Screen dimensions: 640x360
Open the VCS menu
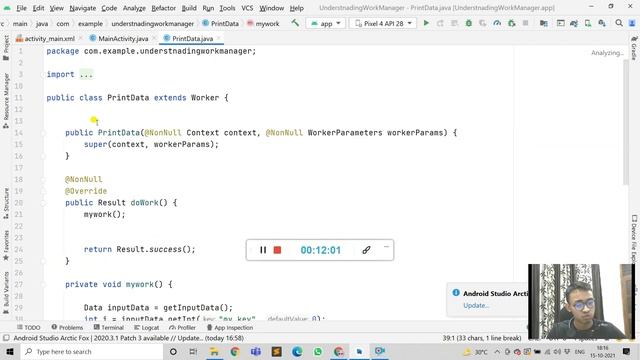coord(247,8)
